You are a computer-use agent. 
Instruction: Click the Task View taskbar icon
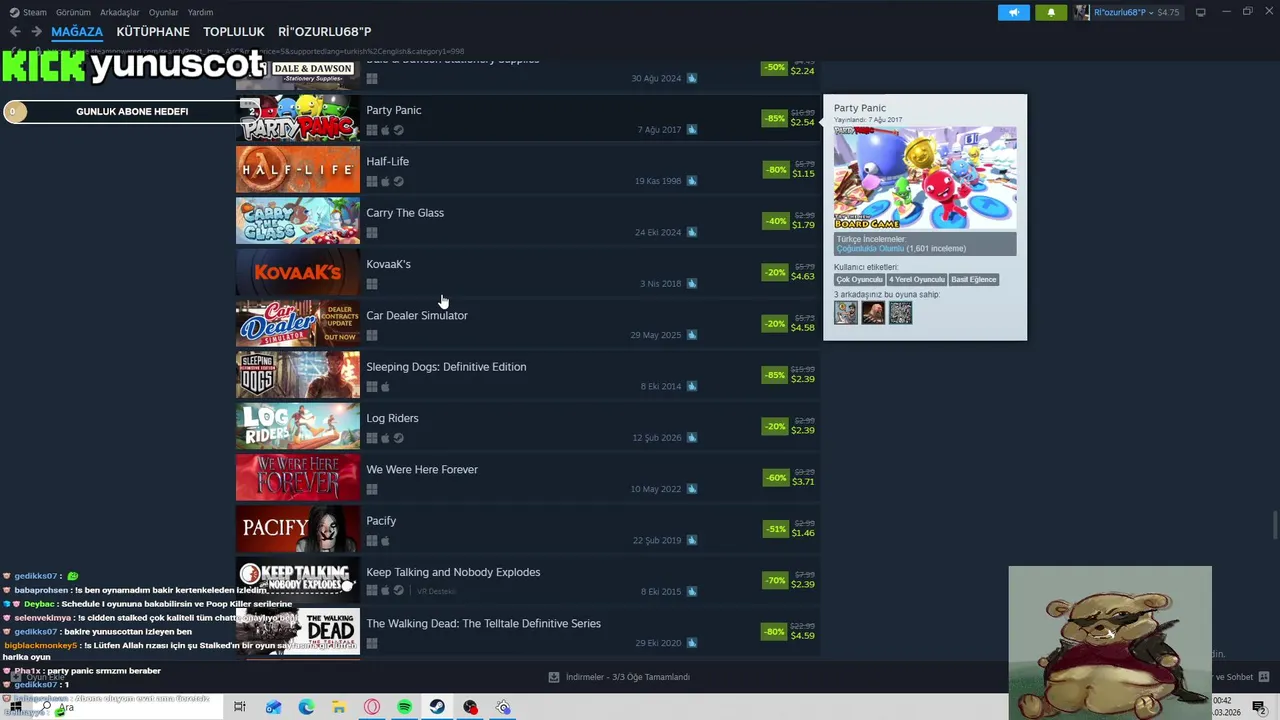240,707
